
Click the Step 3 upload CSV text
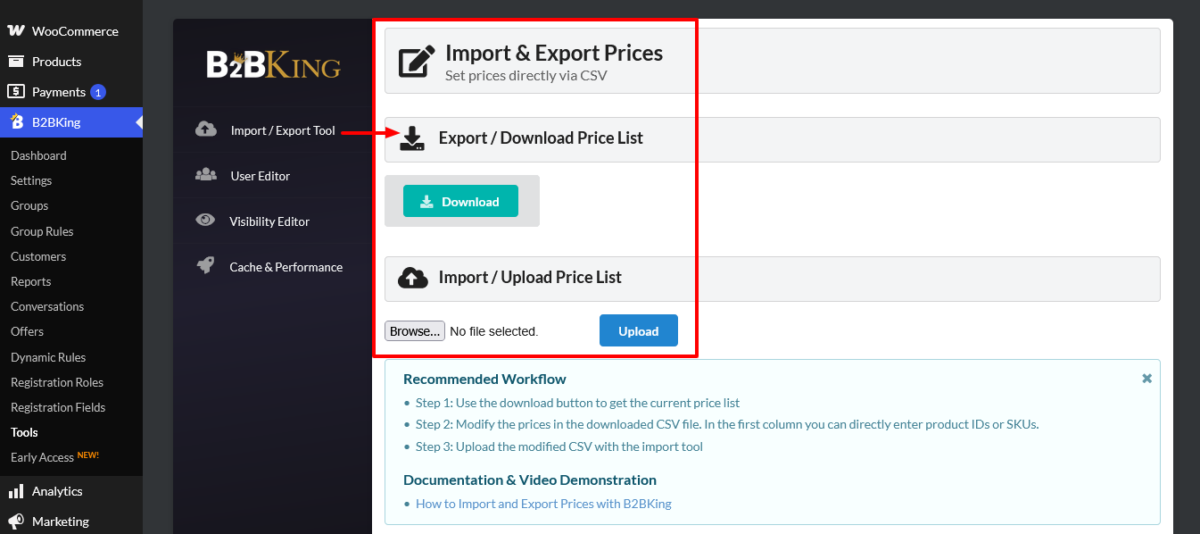click(559, 446)
